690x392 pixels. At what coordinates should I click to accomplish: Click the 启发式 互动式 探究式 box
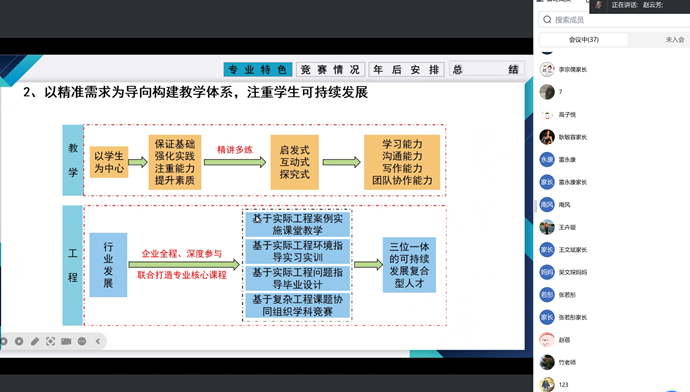click(294, 162)
